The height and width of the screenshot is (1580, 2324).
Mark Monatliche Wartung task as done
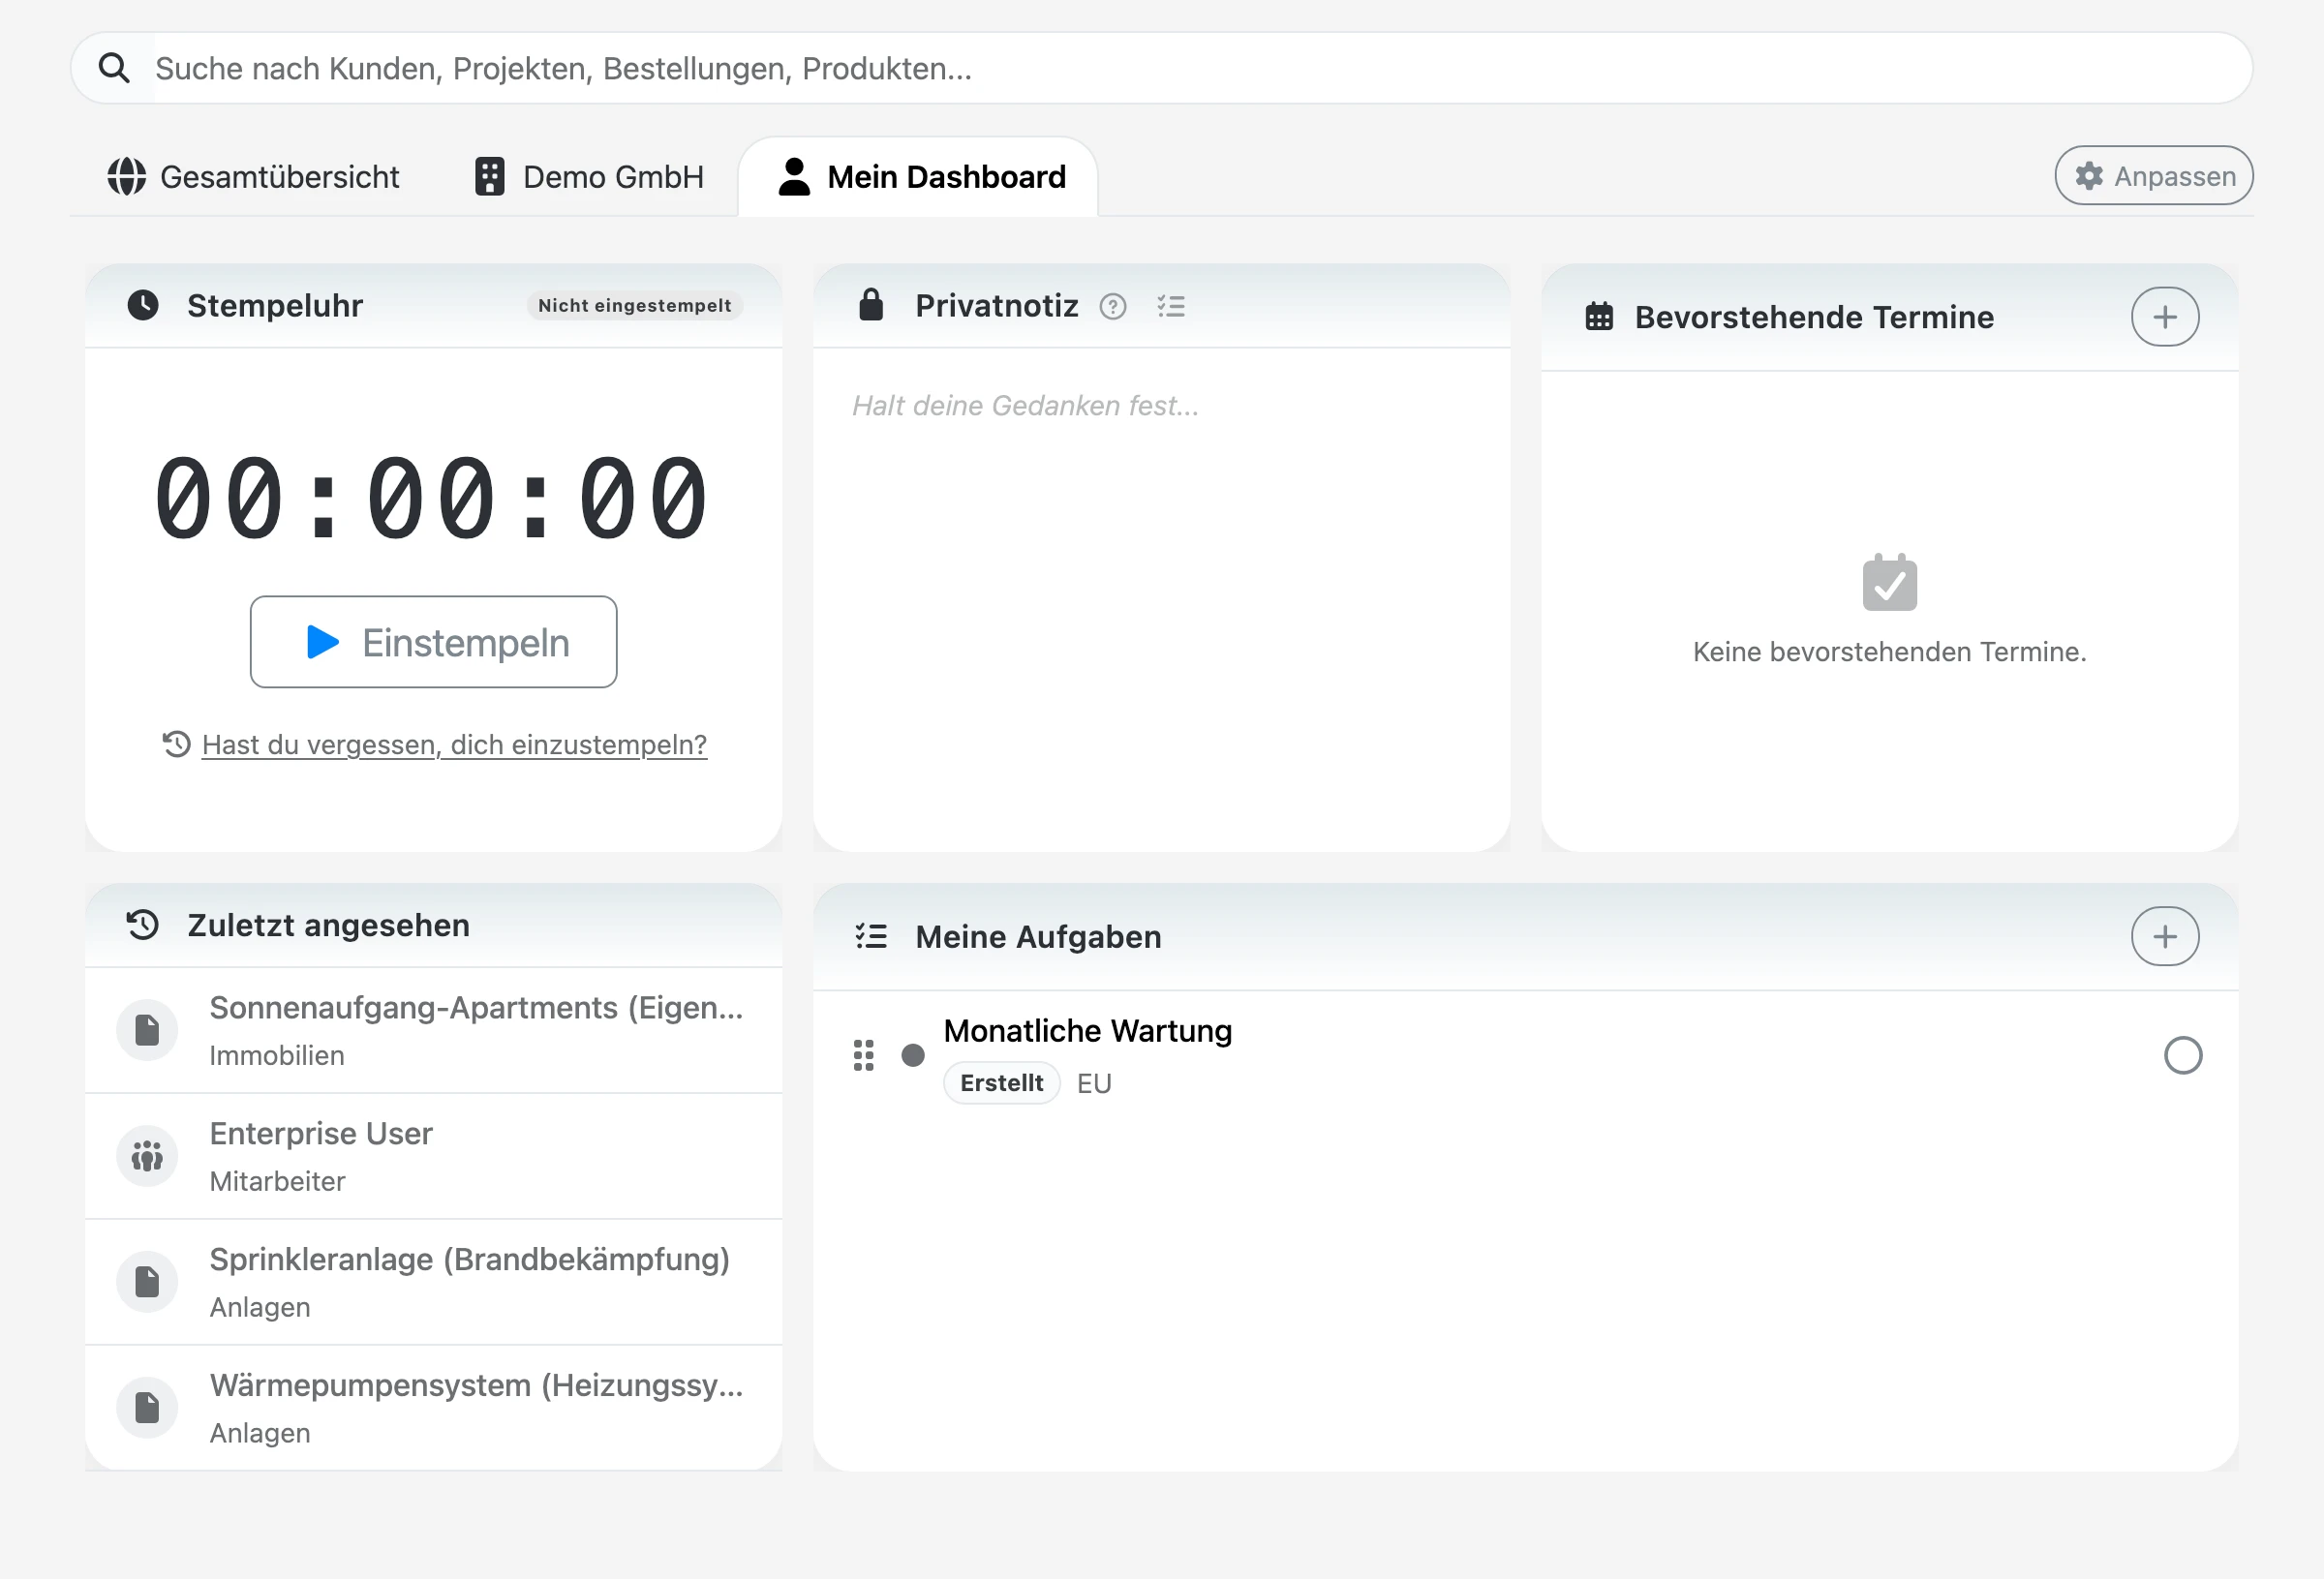pos(2184,1056)
